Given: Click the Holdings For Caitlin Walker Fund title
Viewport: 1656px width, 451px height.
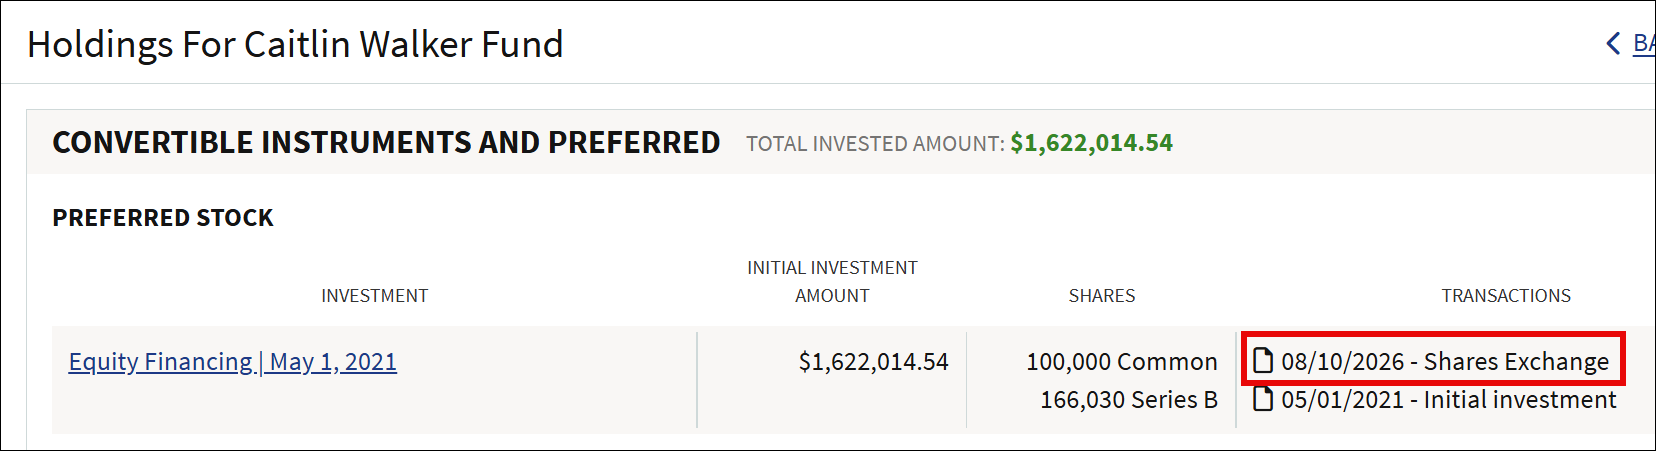Looking at the screenshot, I should tap(295, 44).
